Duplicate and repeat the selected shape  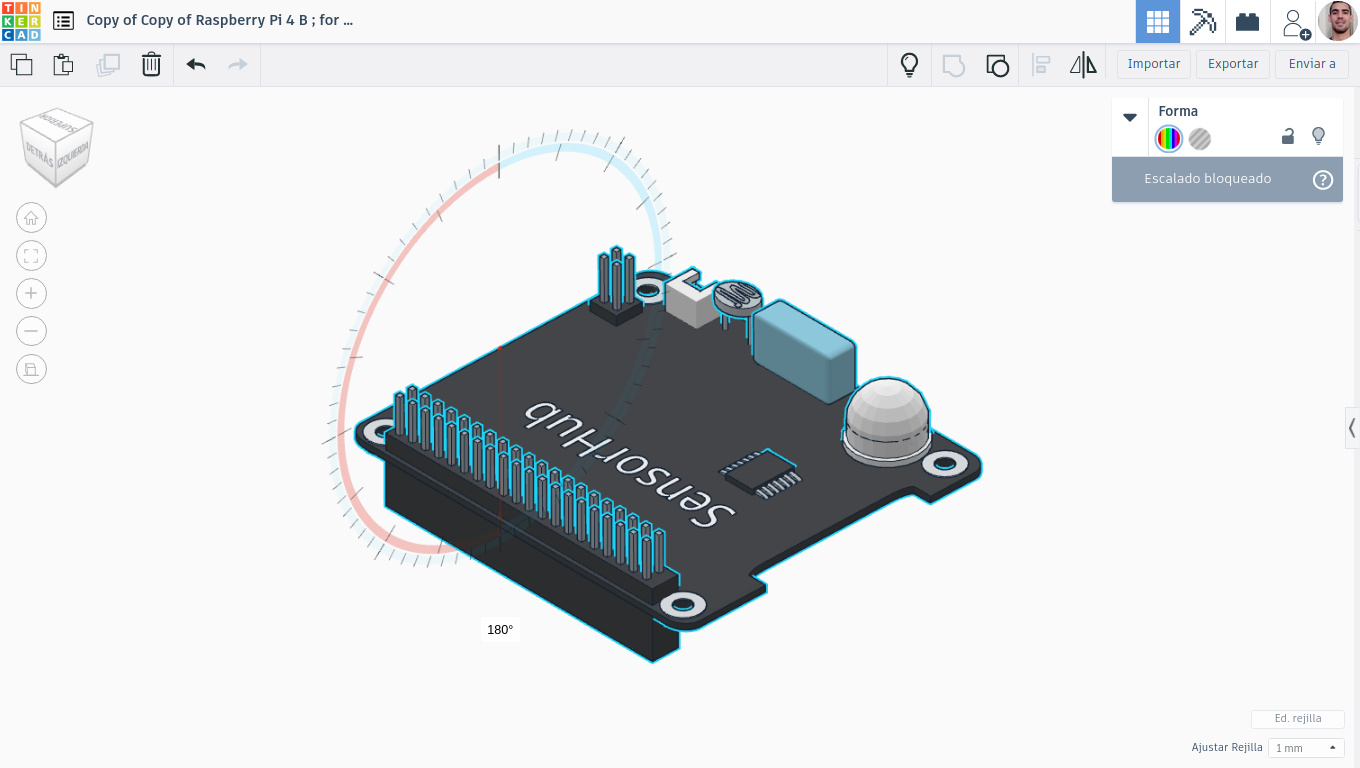point(108,65)
